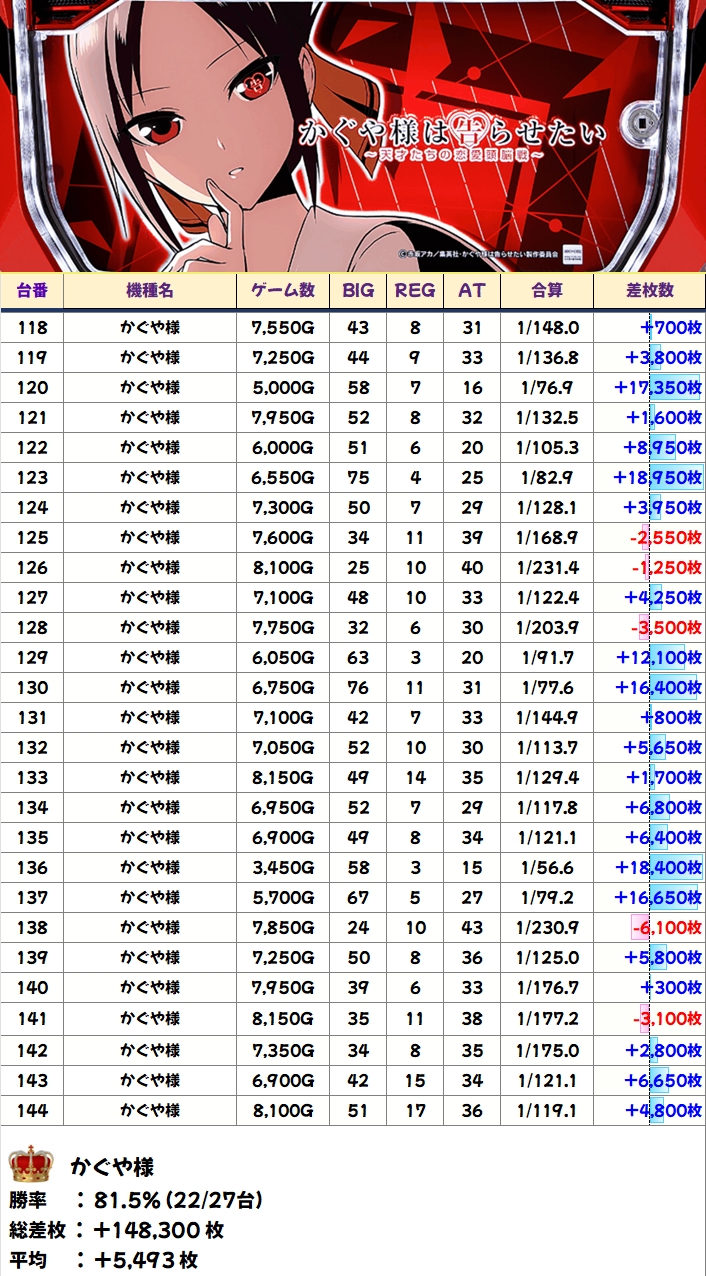The height and width of the screenshot is (1276, 706).
Task: Click the 機種名 column header
Action: tap(150, 290)
